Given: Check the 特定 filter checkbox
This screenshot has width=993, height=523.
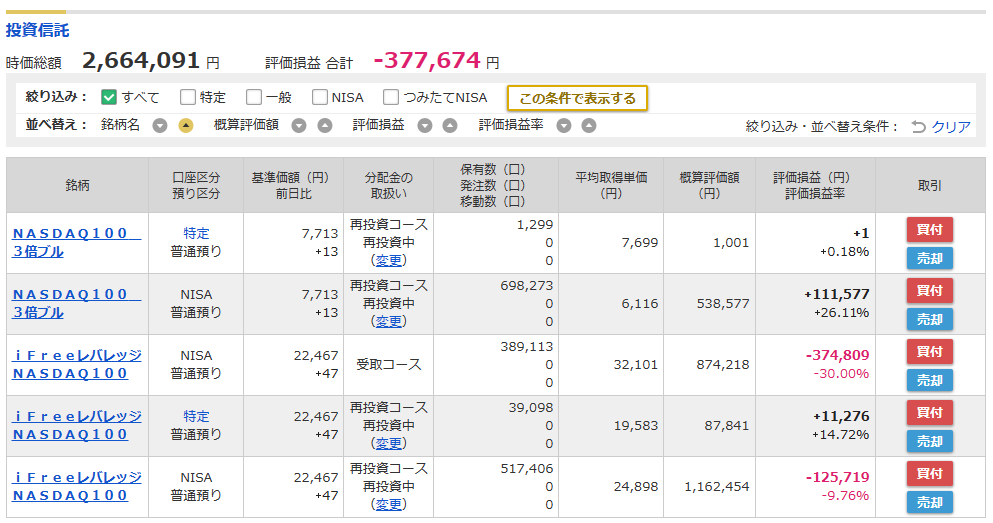Looking at the screenshot, I should pyautogui.click(x=187, y=97).
